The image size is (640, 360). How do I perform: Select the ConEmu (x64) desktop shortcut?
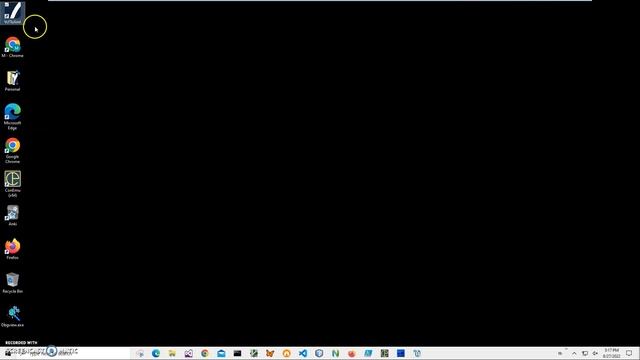(12, 184)
